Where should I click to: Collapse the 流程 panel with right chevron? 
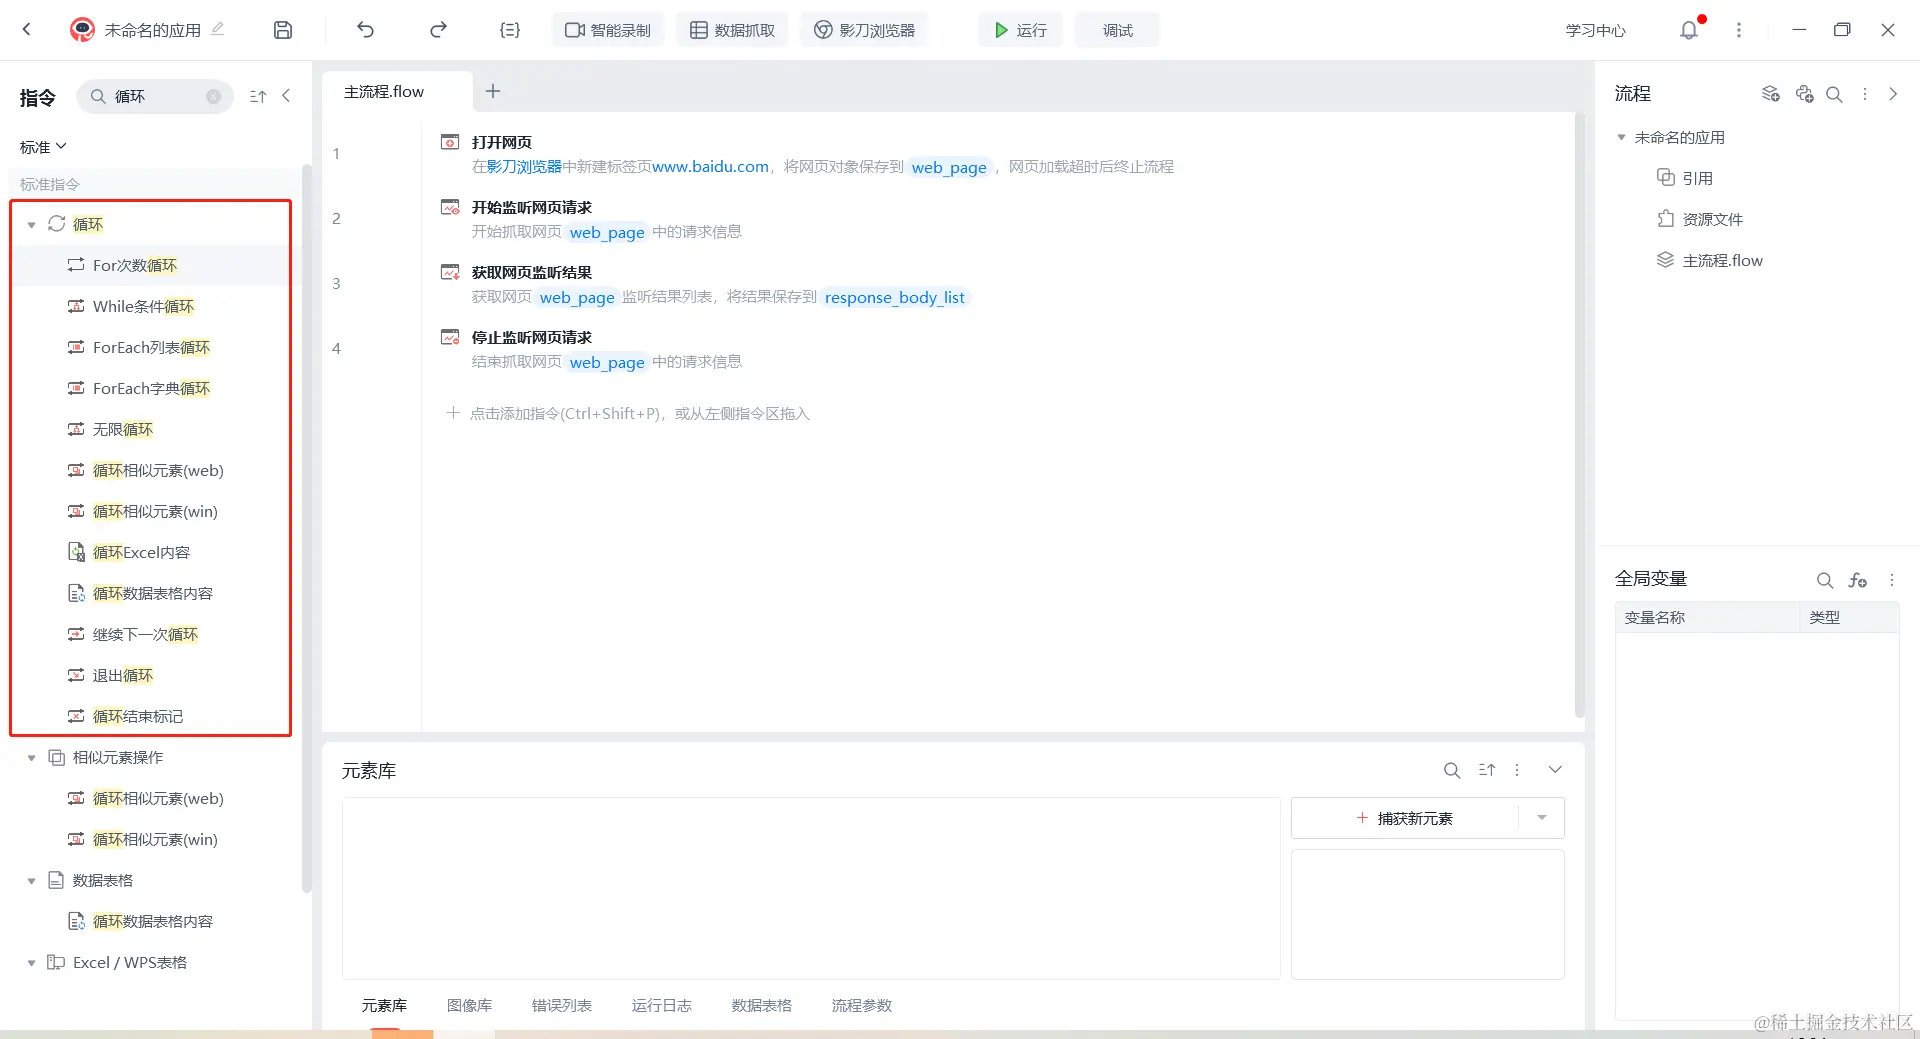(1893, 94)
